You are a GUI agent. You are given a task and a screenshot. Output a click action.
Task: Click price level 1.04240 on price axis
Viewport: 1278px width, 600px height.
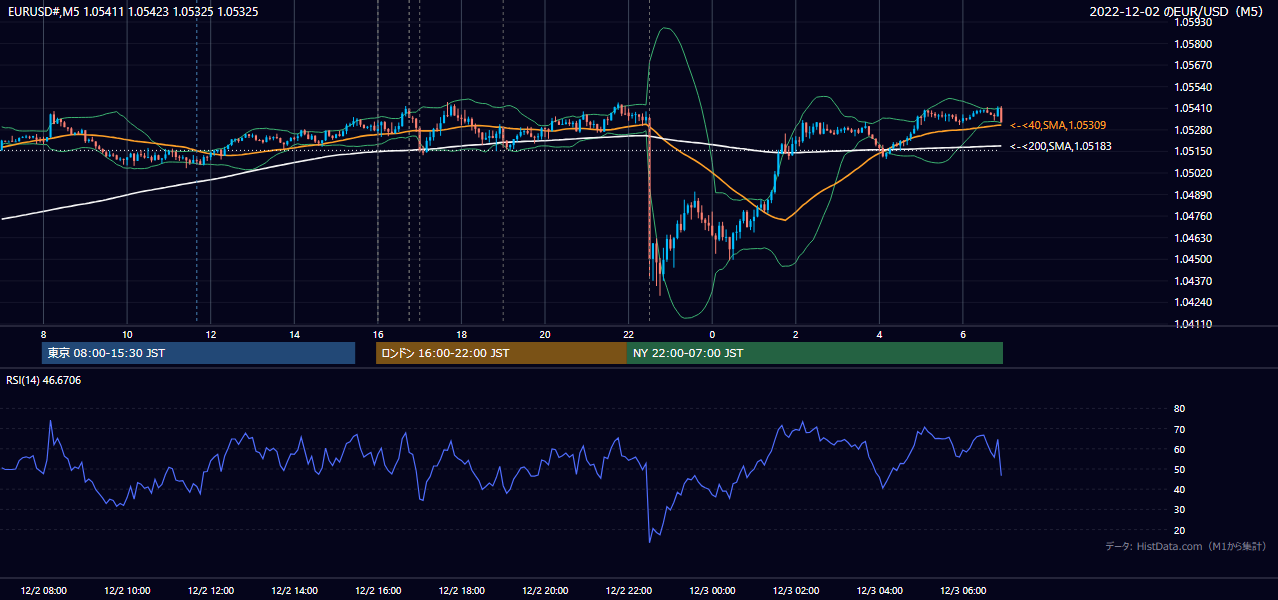[1192, 302]
